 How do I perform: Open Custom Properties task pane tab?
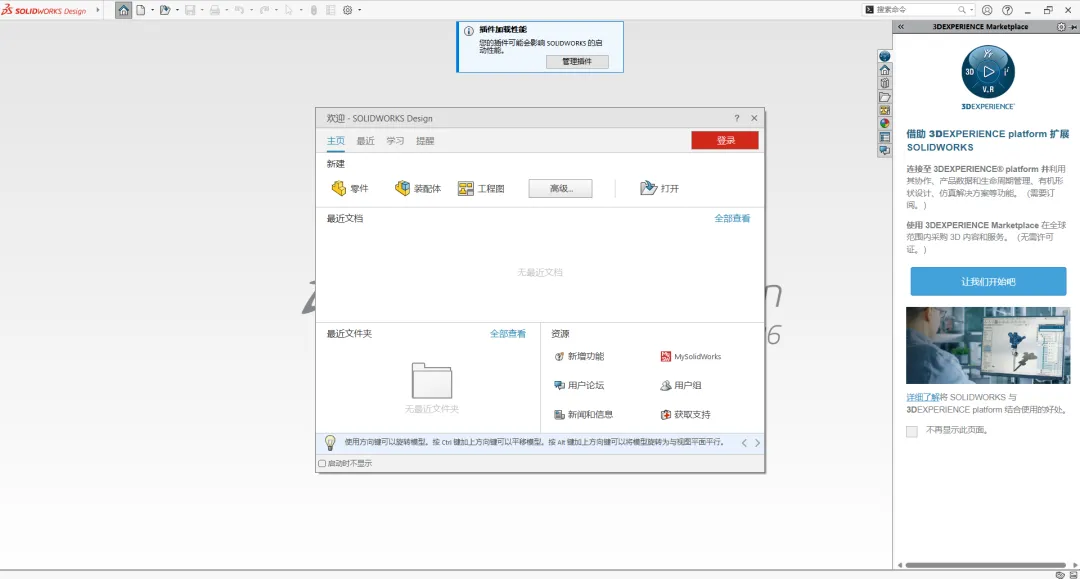coord(885,137)
